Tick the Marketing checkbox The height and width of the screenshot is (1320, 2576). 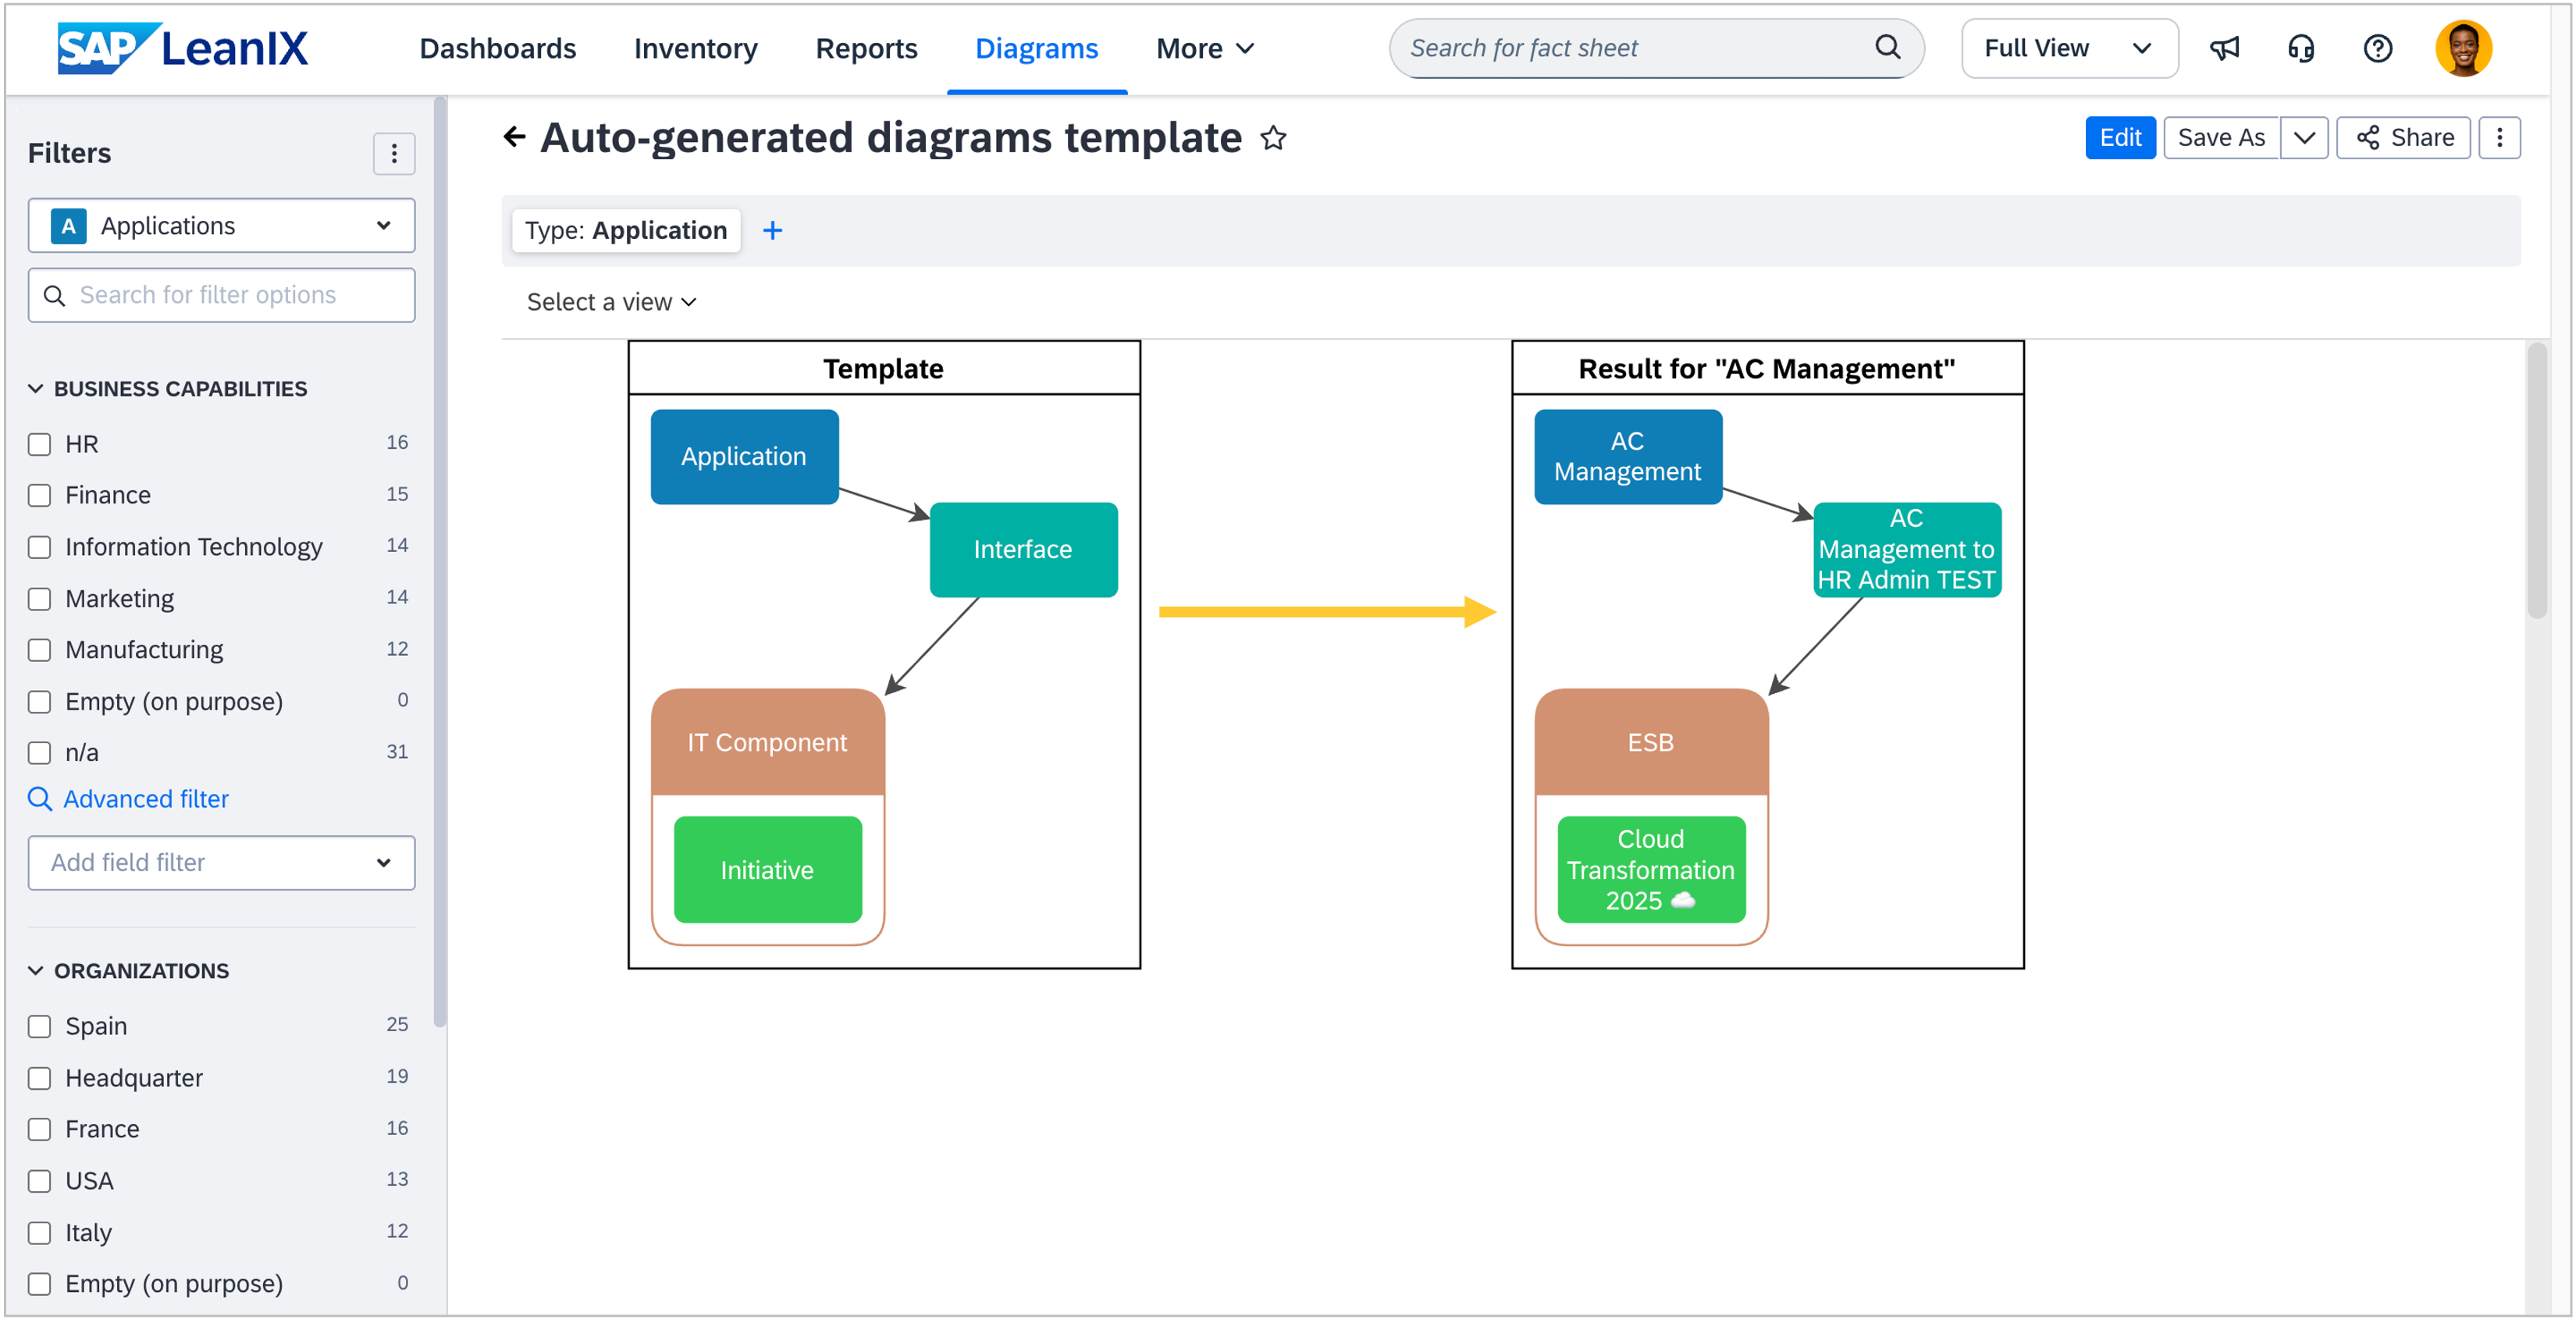[x=40, y=599]
